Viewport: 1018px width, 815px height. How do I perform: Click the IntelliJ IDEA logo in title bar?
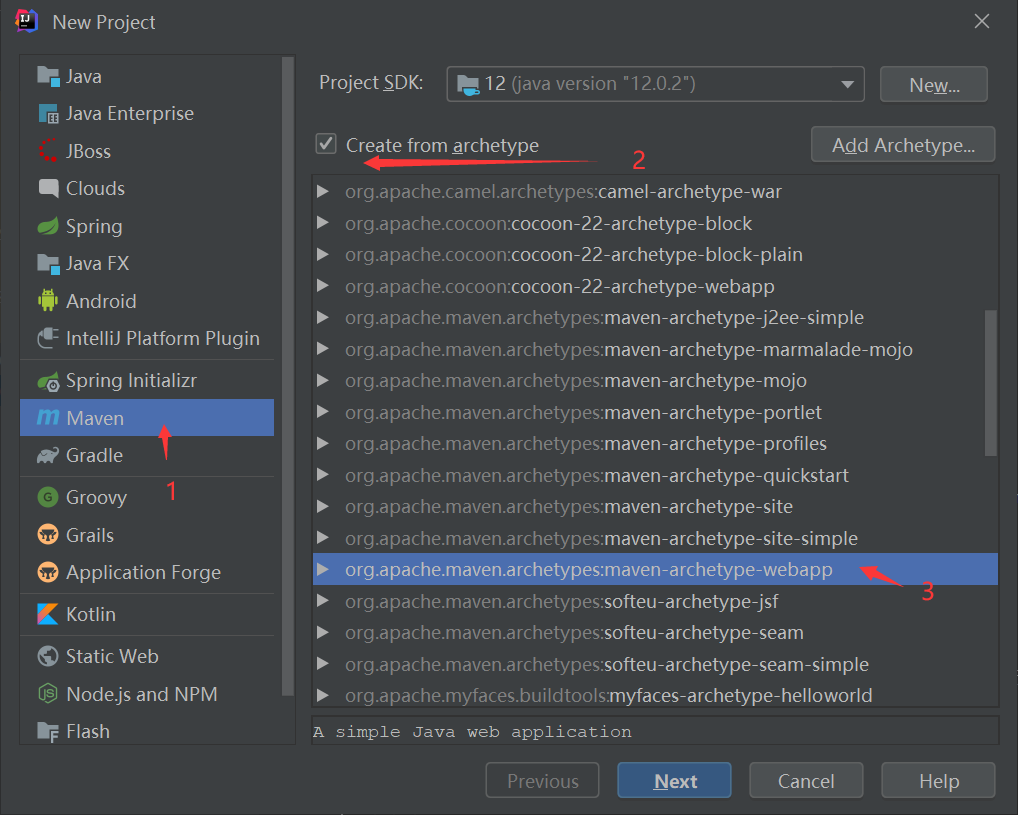27,21
